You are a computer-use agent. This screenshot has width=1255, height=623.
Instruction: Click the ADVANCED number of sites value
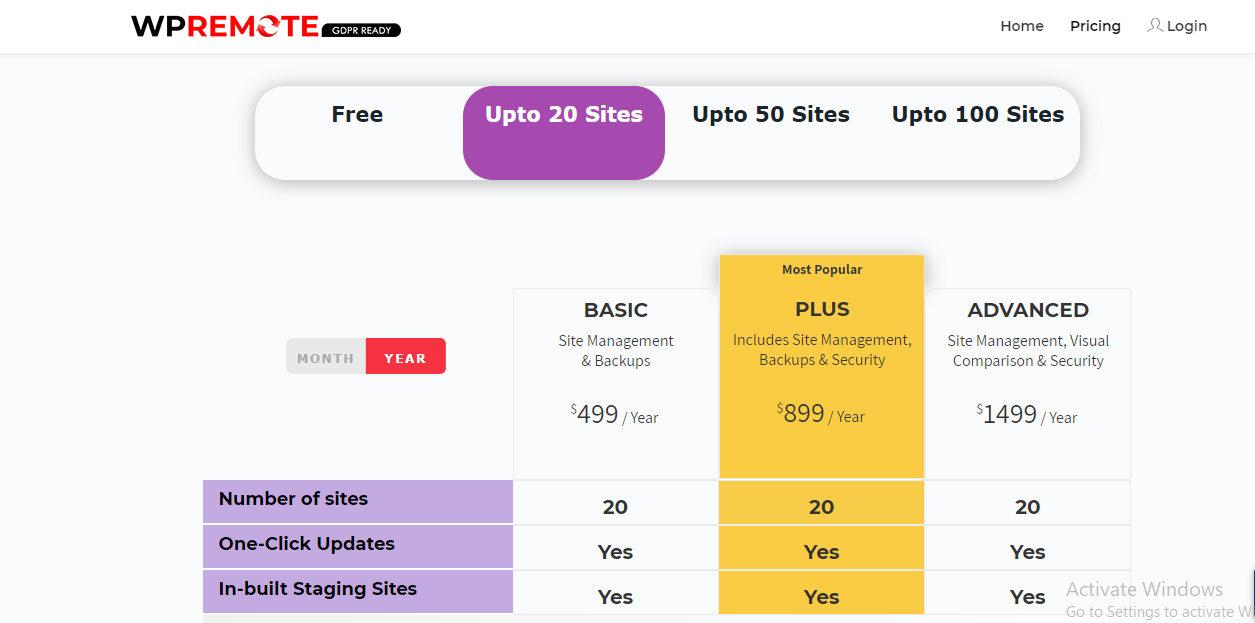pos(1027,507)
